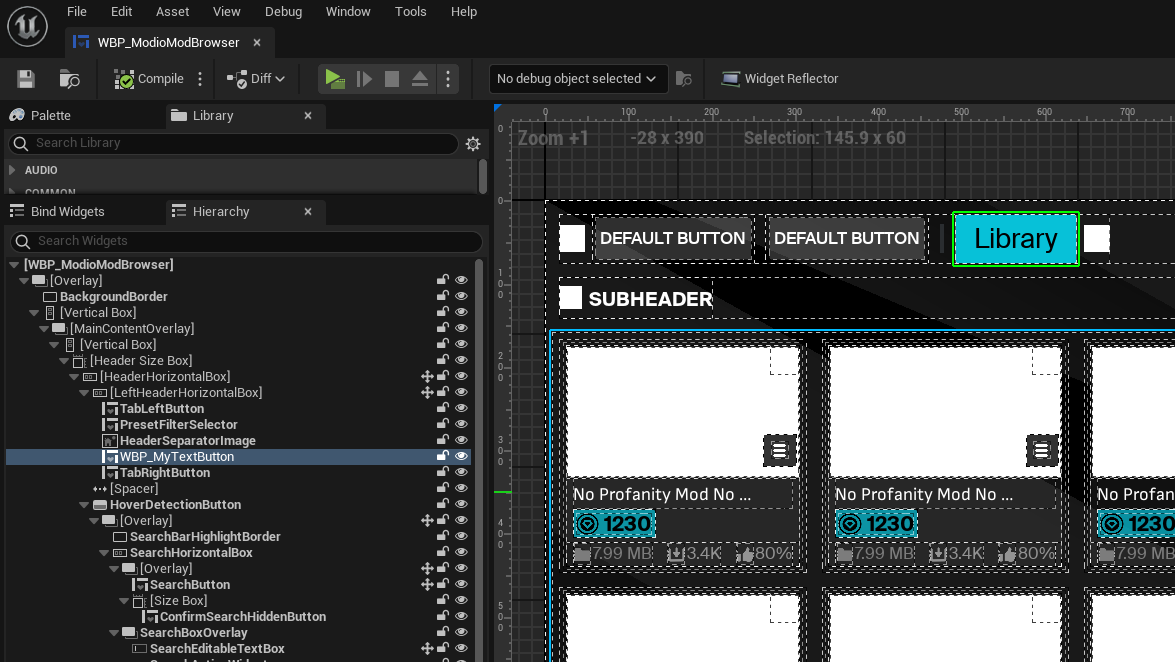Select the Library button in designer canvas
Viewport: 1175px width, 662px height.
(x=1015, y=238)
